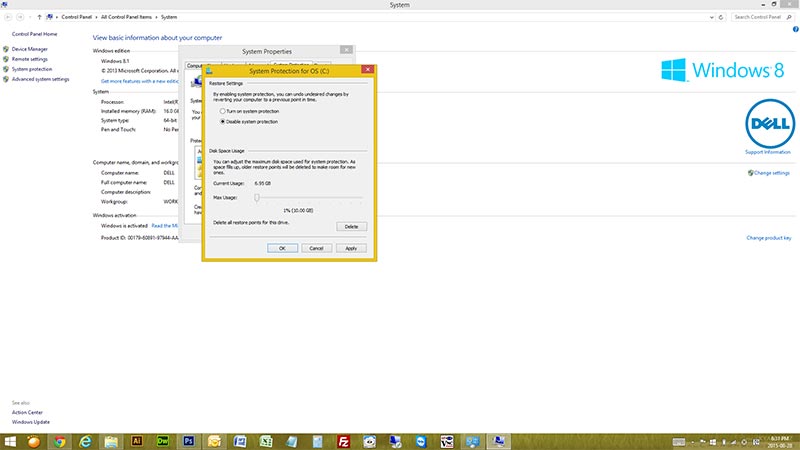Click Read the Microsoft license link

[165, 226]
